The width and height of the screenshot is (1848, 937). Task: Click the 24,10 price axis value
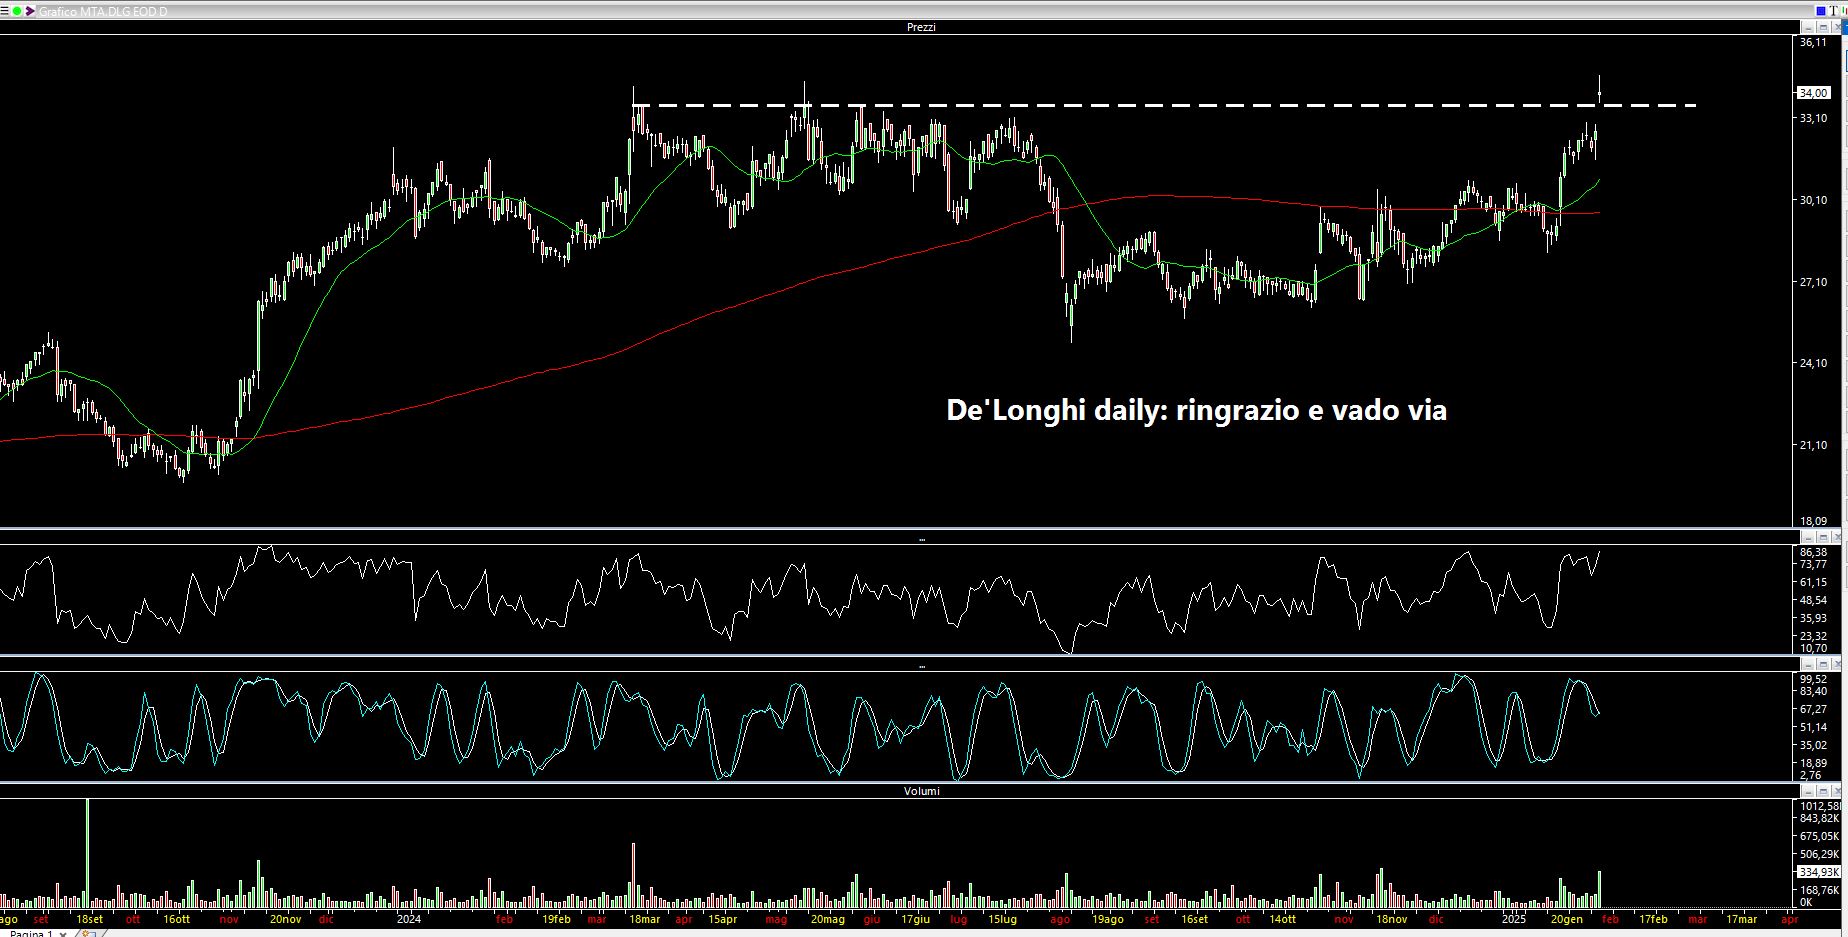pyautogui.click(x=1813, y=363)
